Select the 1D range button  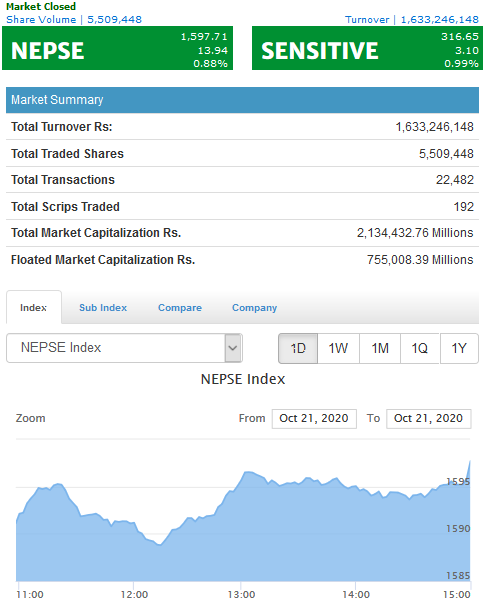pyautogui.click(x=298, y=348)
